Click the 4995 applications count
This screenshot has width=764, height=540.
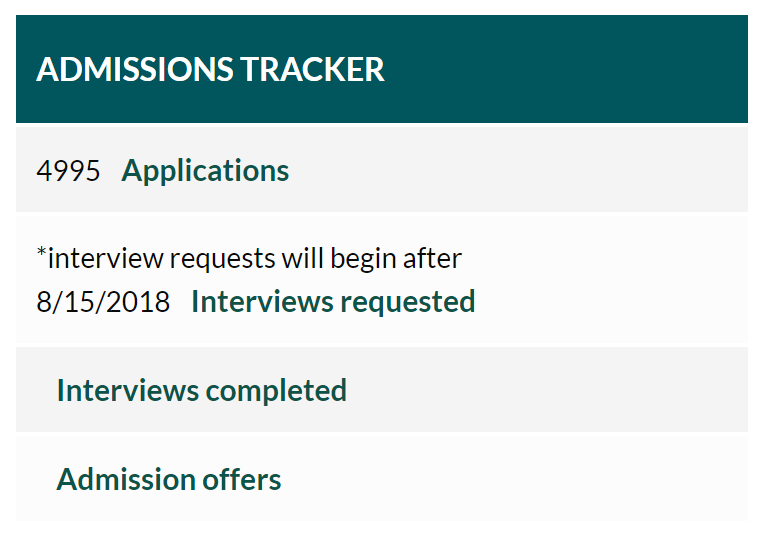[x=68, y=171]
